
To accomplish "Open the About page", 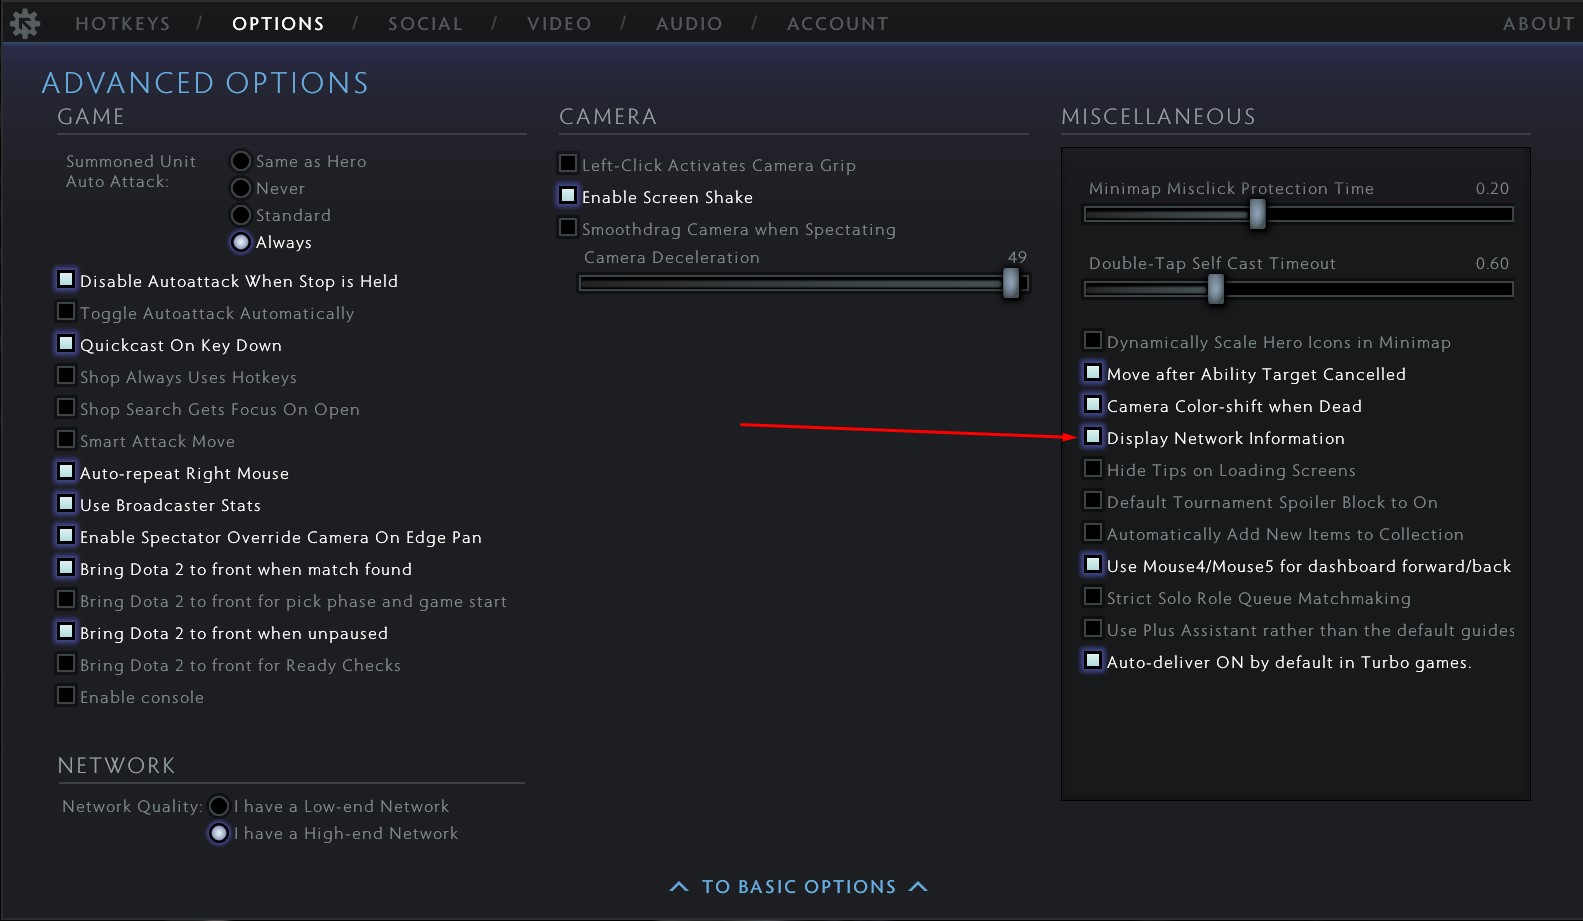I will [1538, 24].
